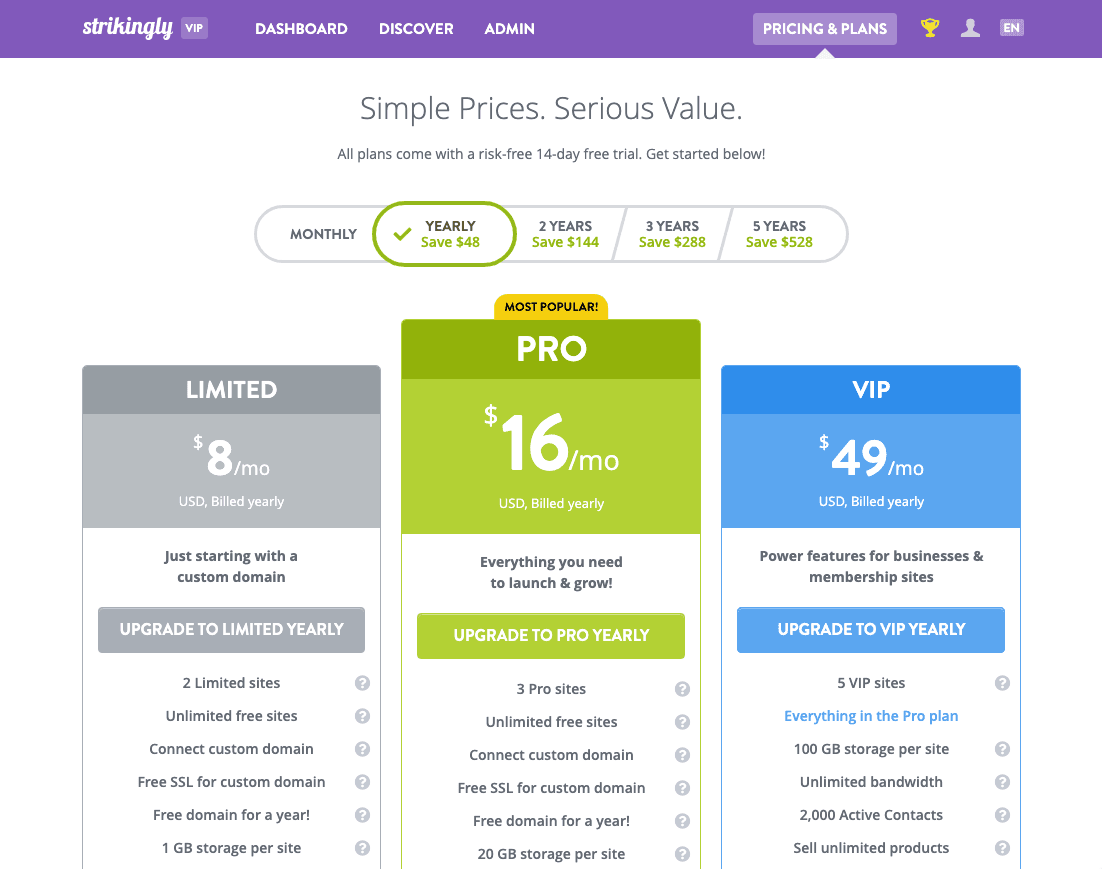Click help icon beside 20 GB storage
The width and height of the screenshot is (1102, 869).
pyautogui.click(x=682, y=854)
